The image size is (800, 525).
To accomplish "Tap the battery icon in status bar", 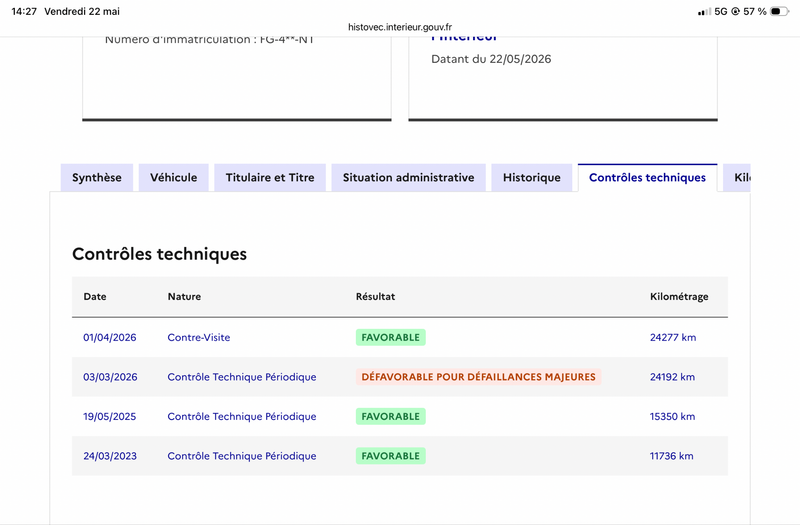I will [x=779, y=11].
